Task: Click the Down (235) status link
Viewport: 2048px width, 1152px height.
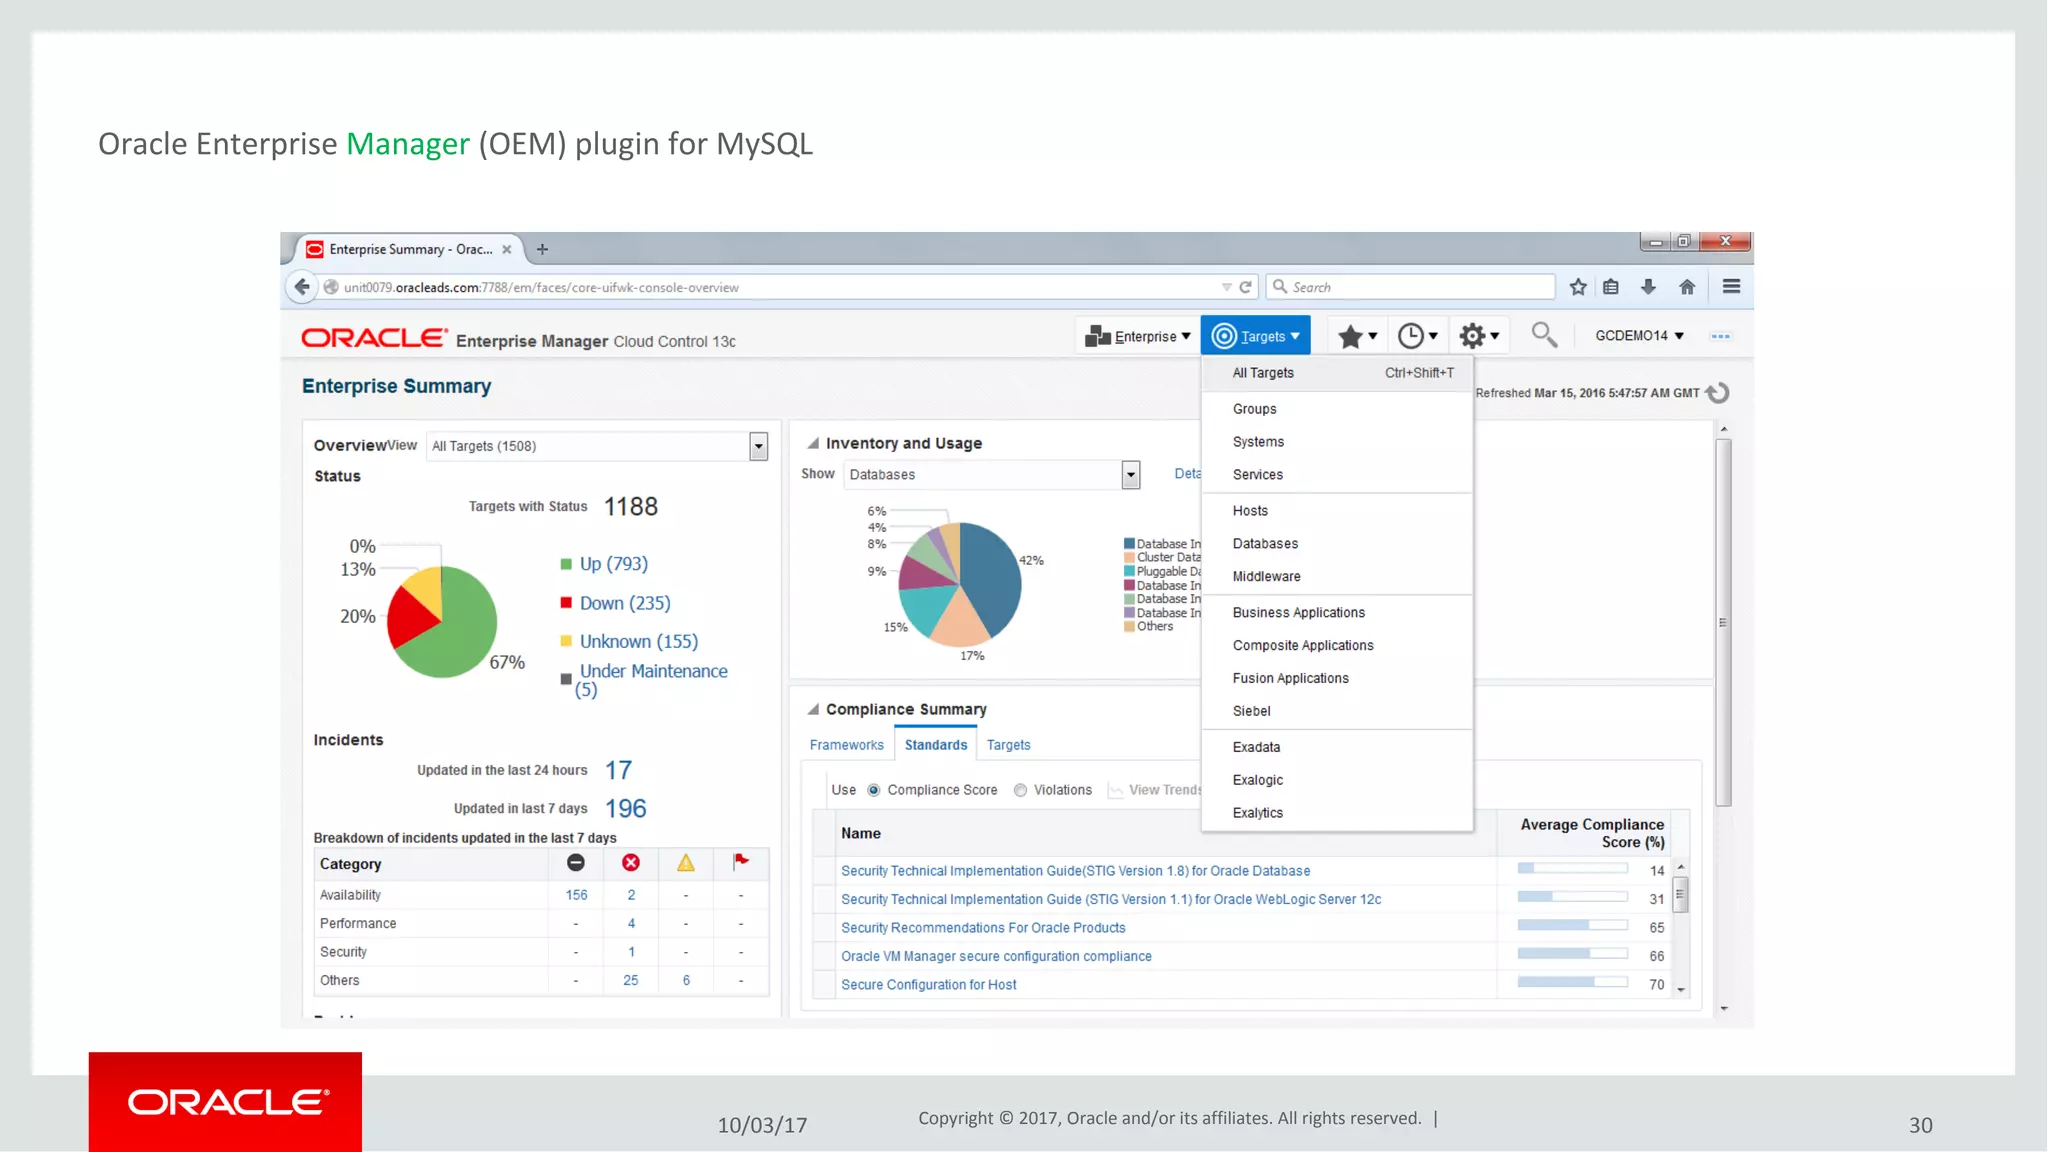Action: point(625,603)
